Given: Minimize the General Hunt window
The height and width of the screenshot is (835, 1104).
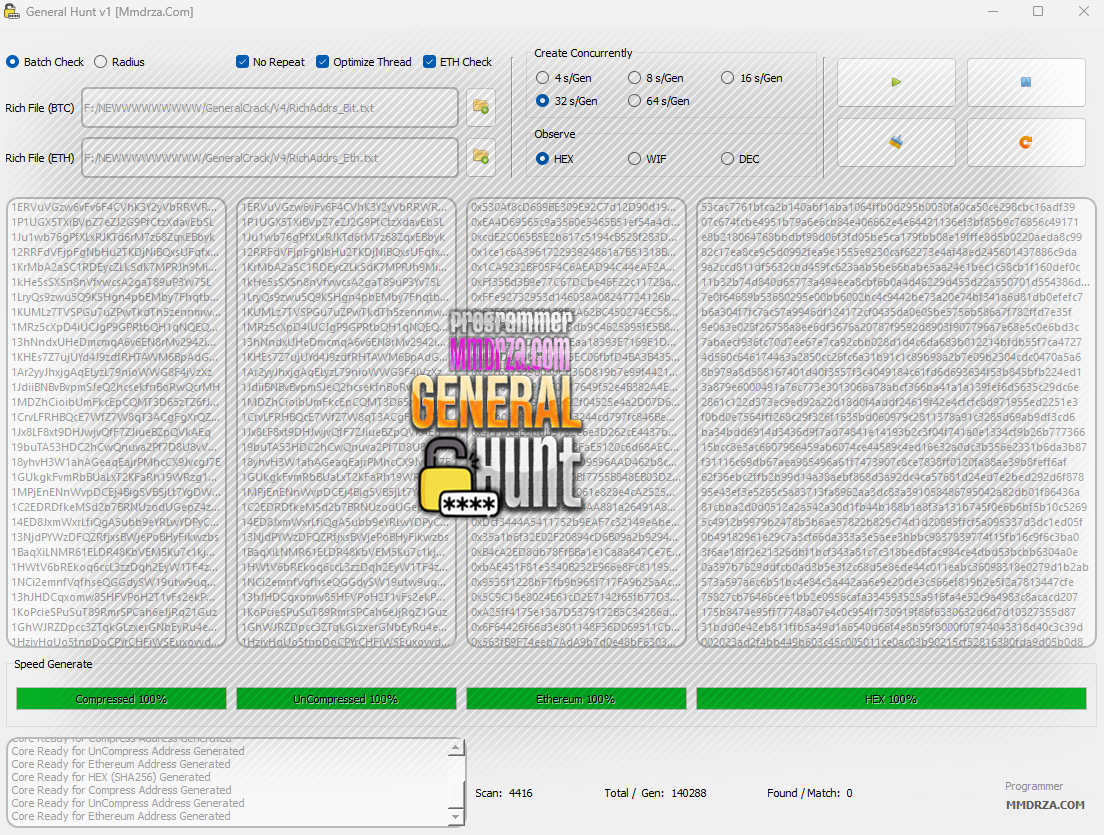Looking at the screenshot, I should (993, 11).
